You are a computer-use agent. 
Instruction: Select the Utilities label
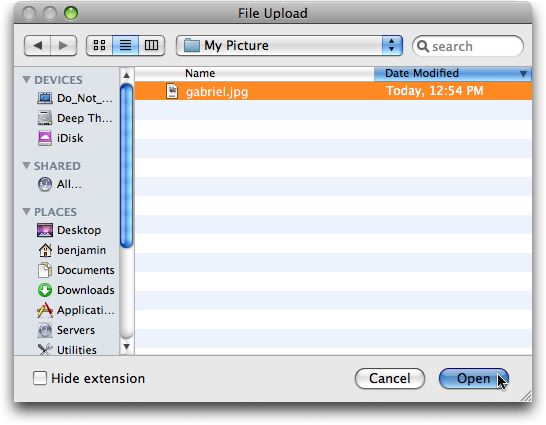[77, 350]
